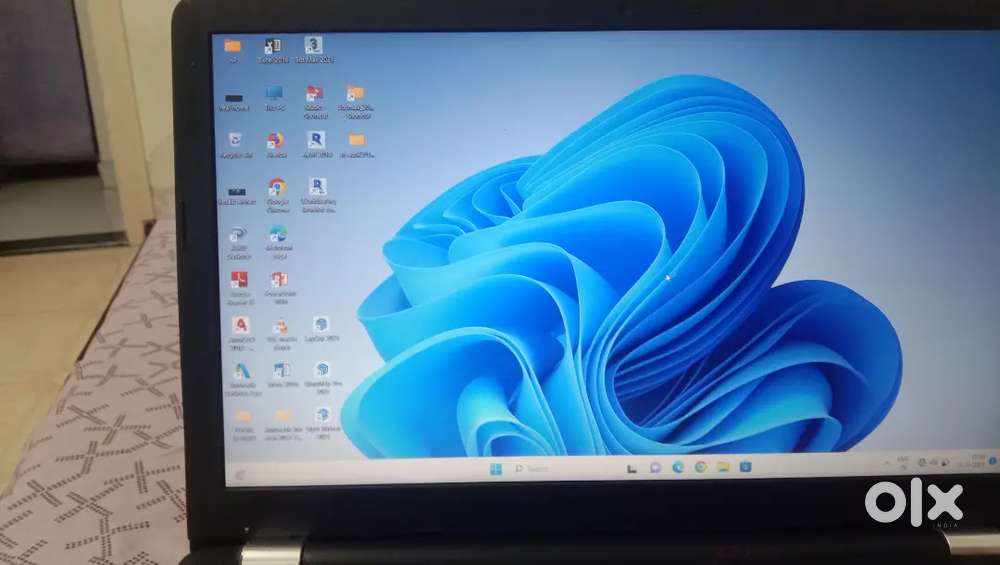This screenshot has height=565, width=1000.
Task: Select the Revit R shortcut beside Google Chrome
Action: [318, 195]
